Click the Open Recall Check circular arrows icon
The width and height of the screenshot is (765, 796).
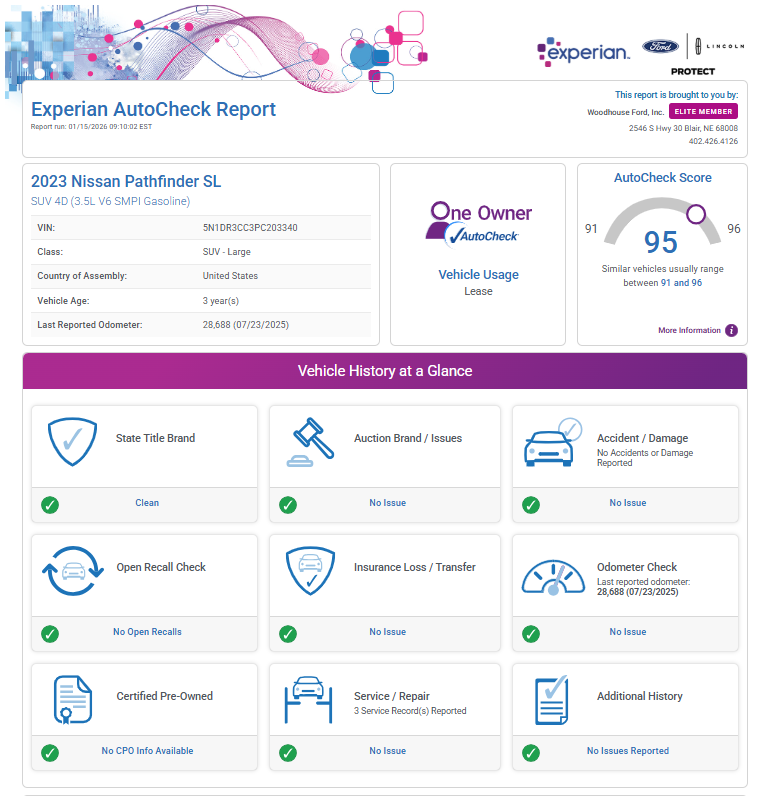coord(72,572)
